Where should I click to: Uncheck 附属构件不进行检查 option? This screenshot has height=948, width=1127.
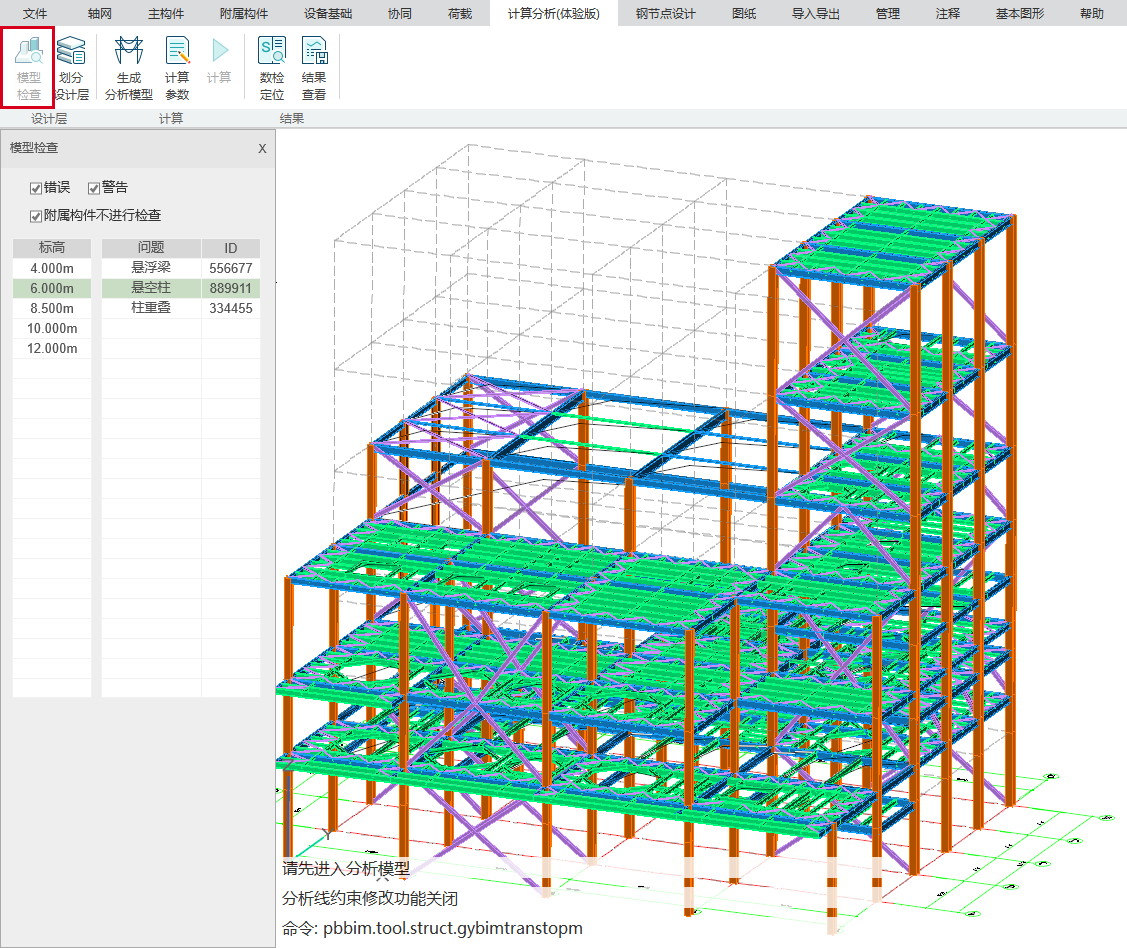(36, 216)
